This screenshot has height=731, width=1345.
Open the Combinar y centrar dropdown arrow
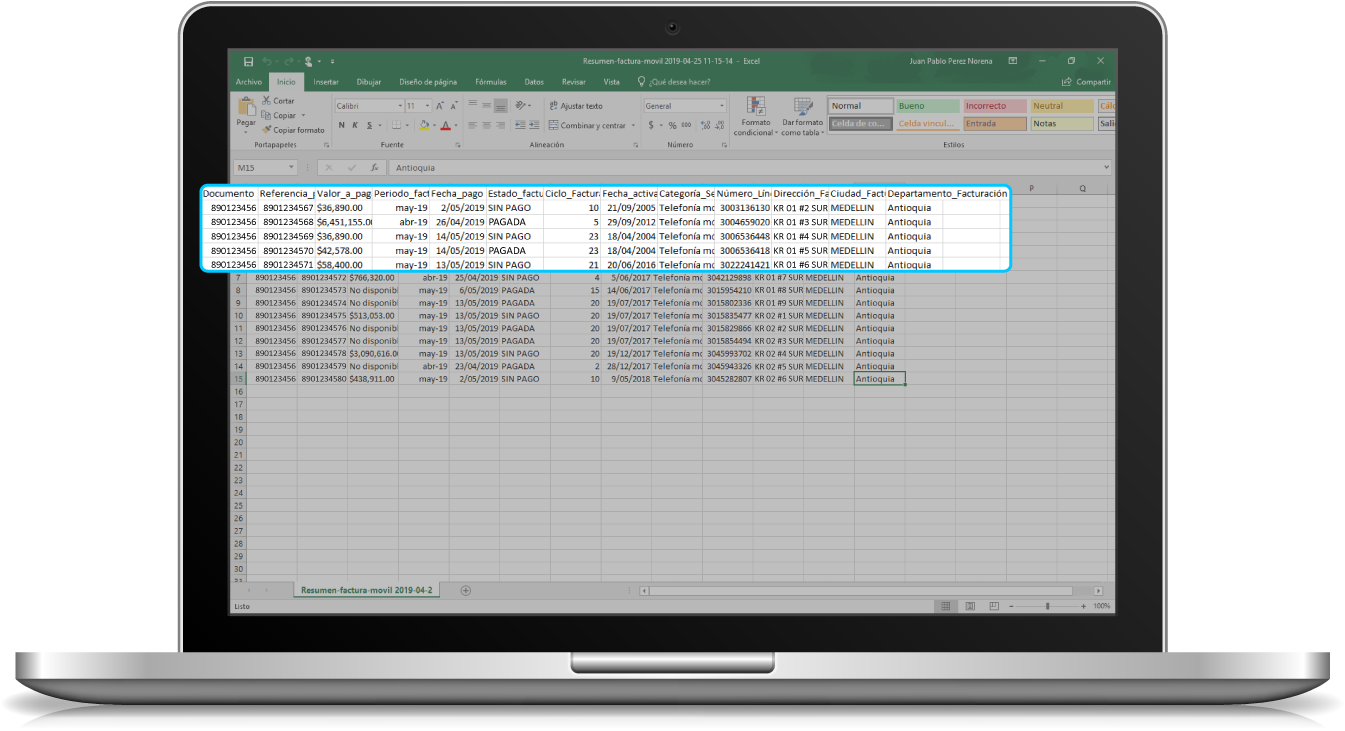(633, 125)
